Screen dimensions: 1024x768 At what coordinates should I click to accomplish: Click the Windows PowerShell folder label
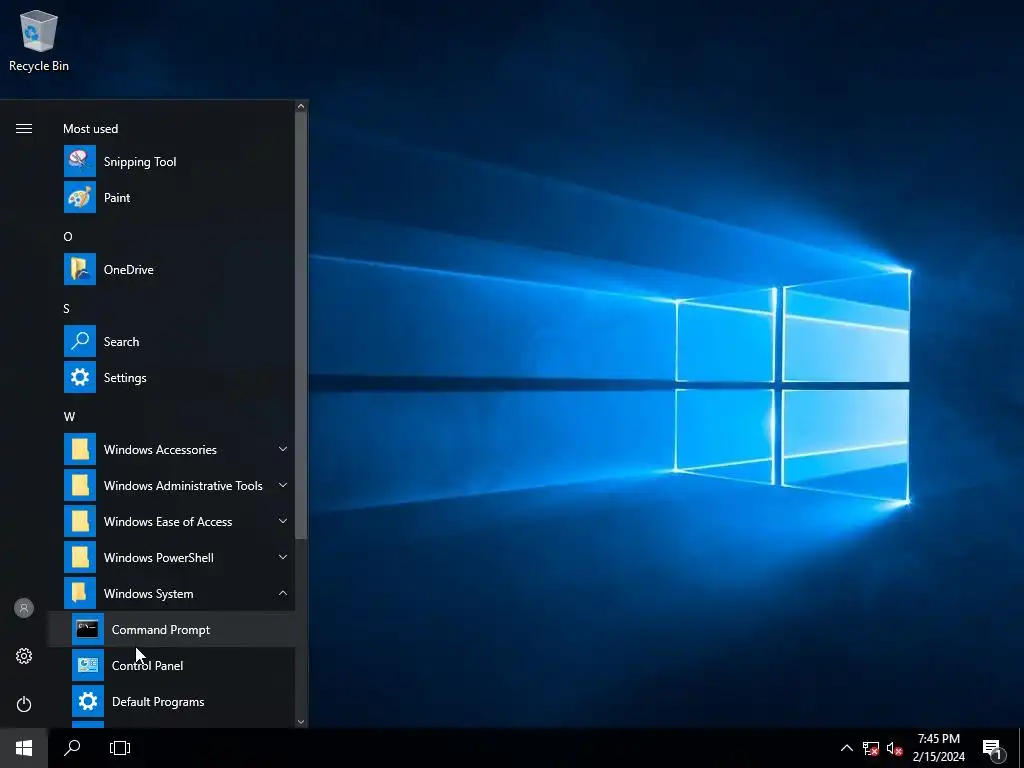pyautogui.click(x=159, y=558)
